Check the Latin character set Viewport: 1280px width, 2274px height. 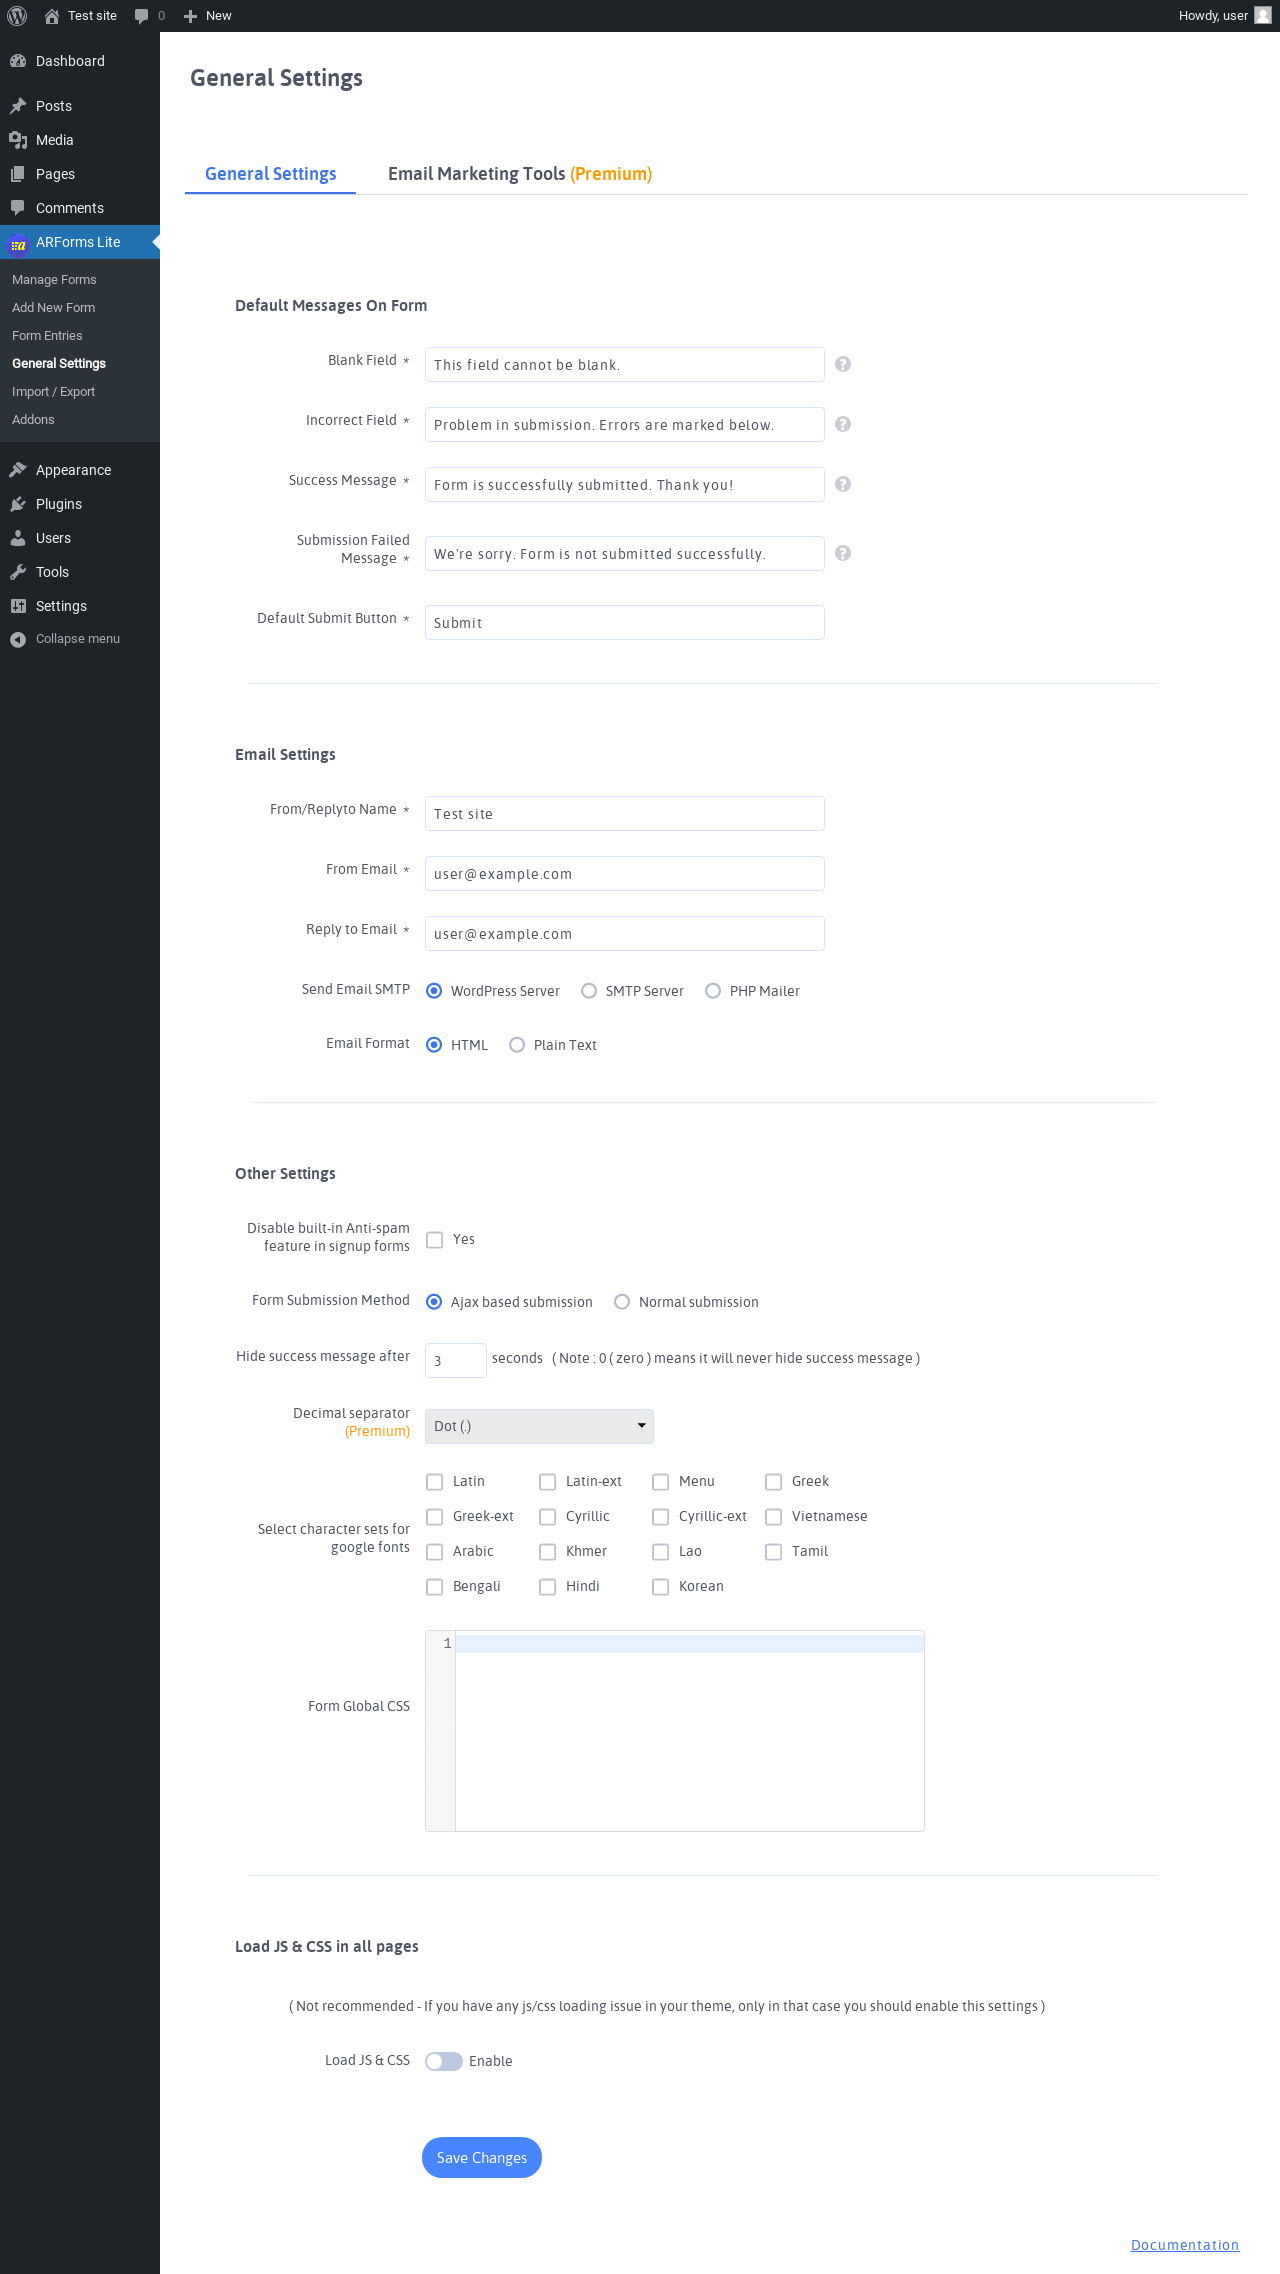coord(434,1482)
